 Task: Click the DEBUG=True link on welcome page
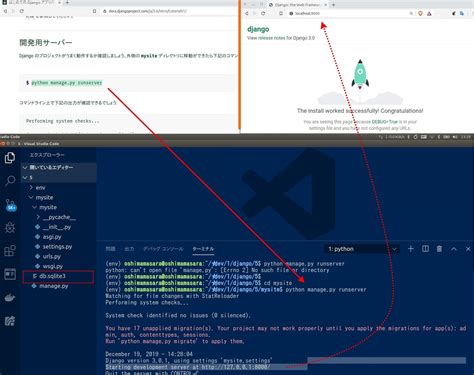(x=385, y=122)
